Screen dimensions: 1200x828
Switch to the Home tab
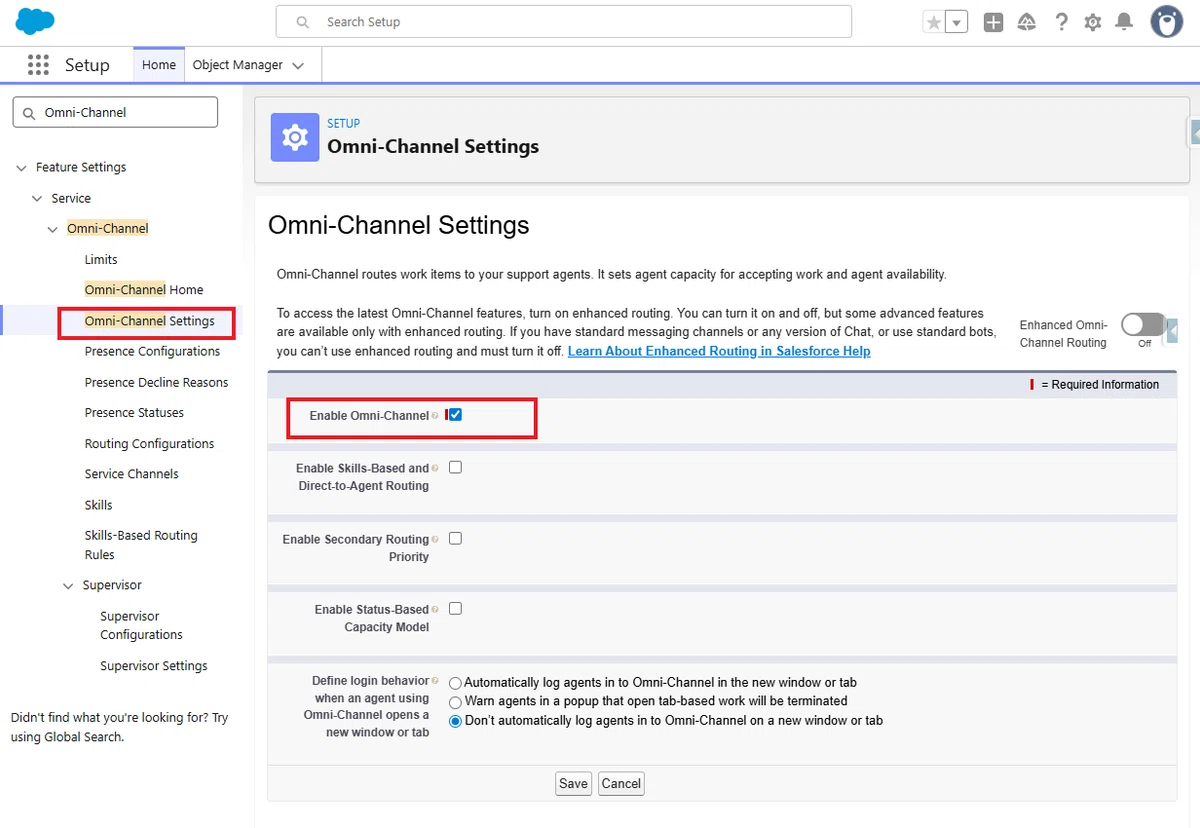tap(159, 65)
